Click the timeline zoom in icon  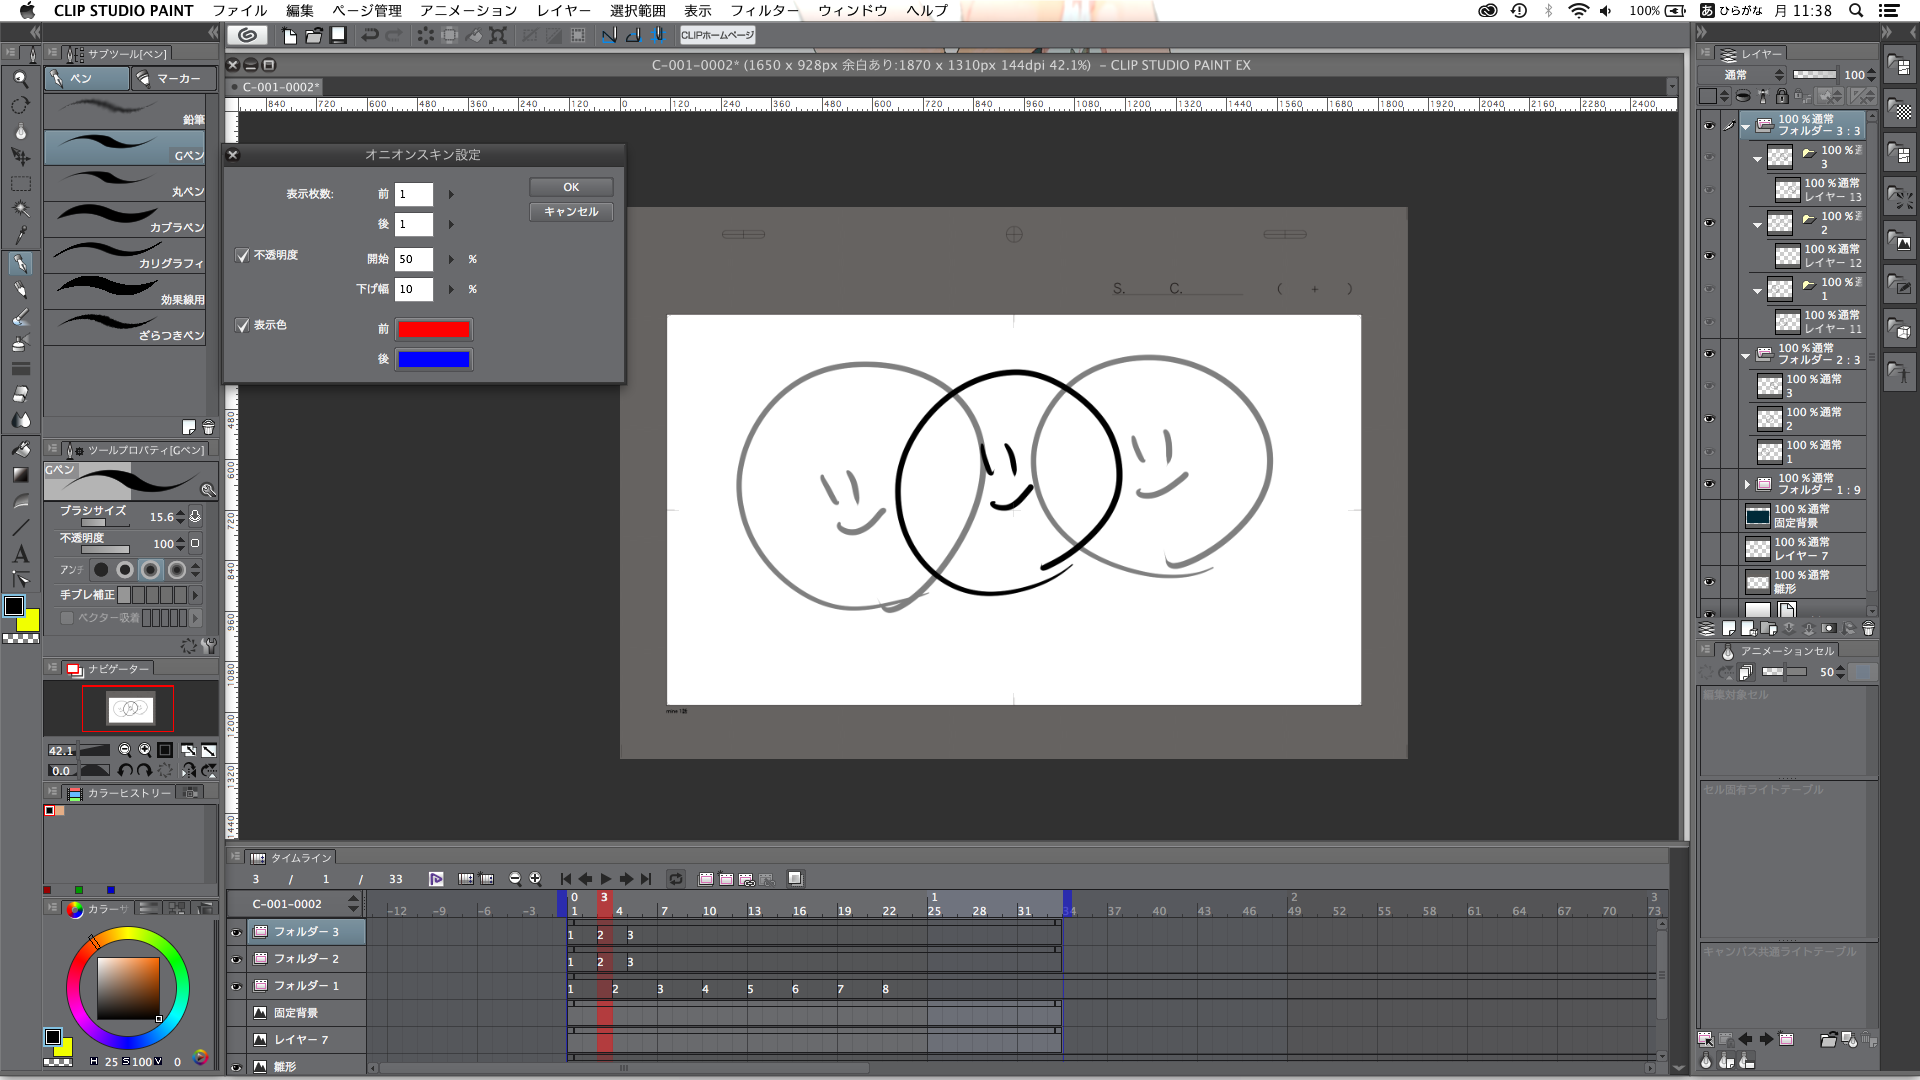535,879
